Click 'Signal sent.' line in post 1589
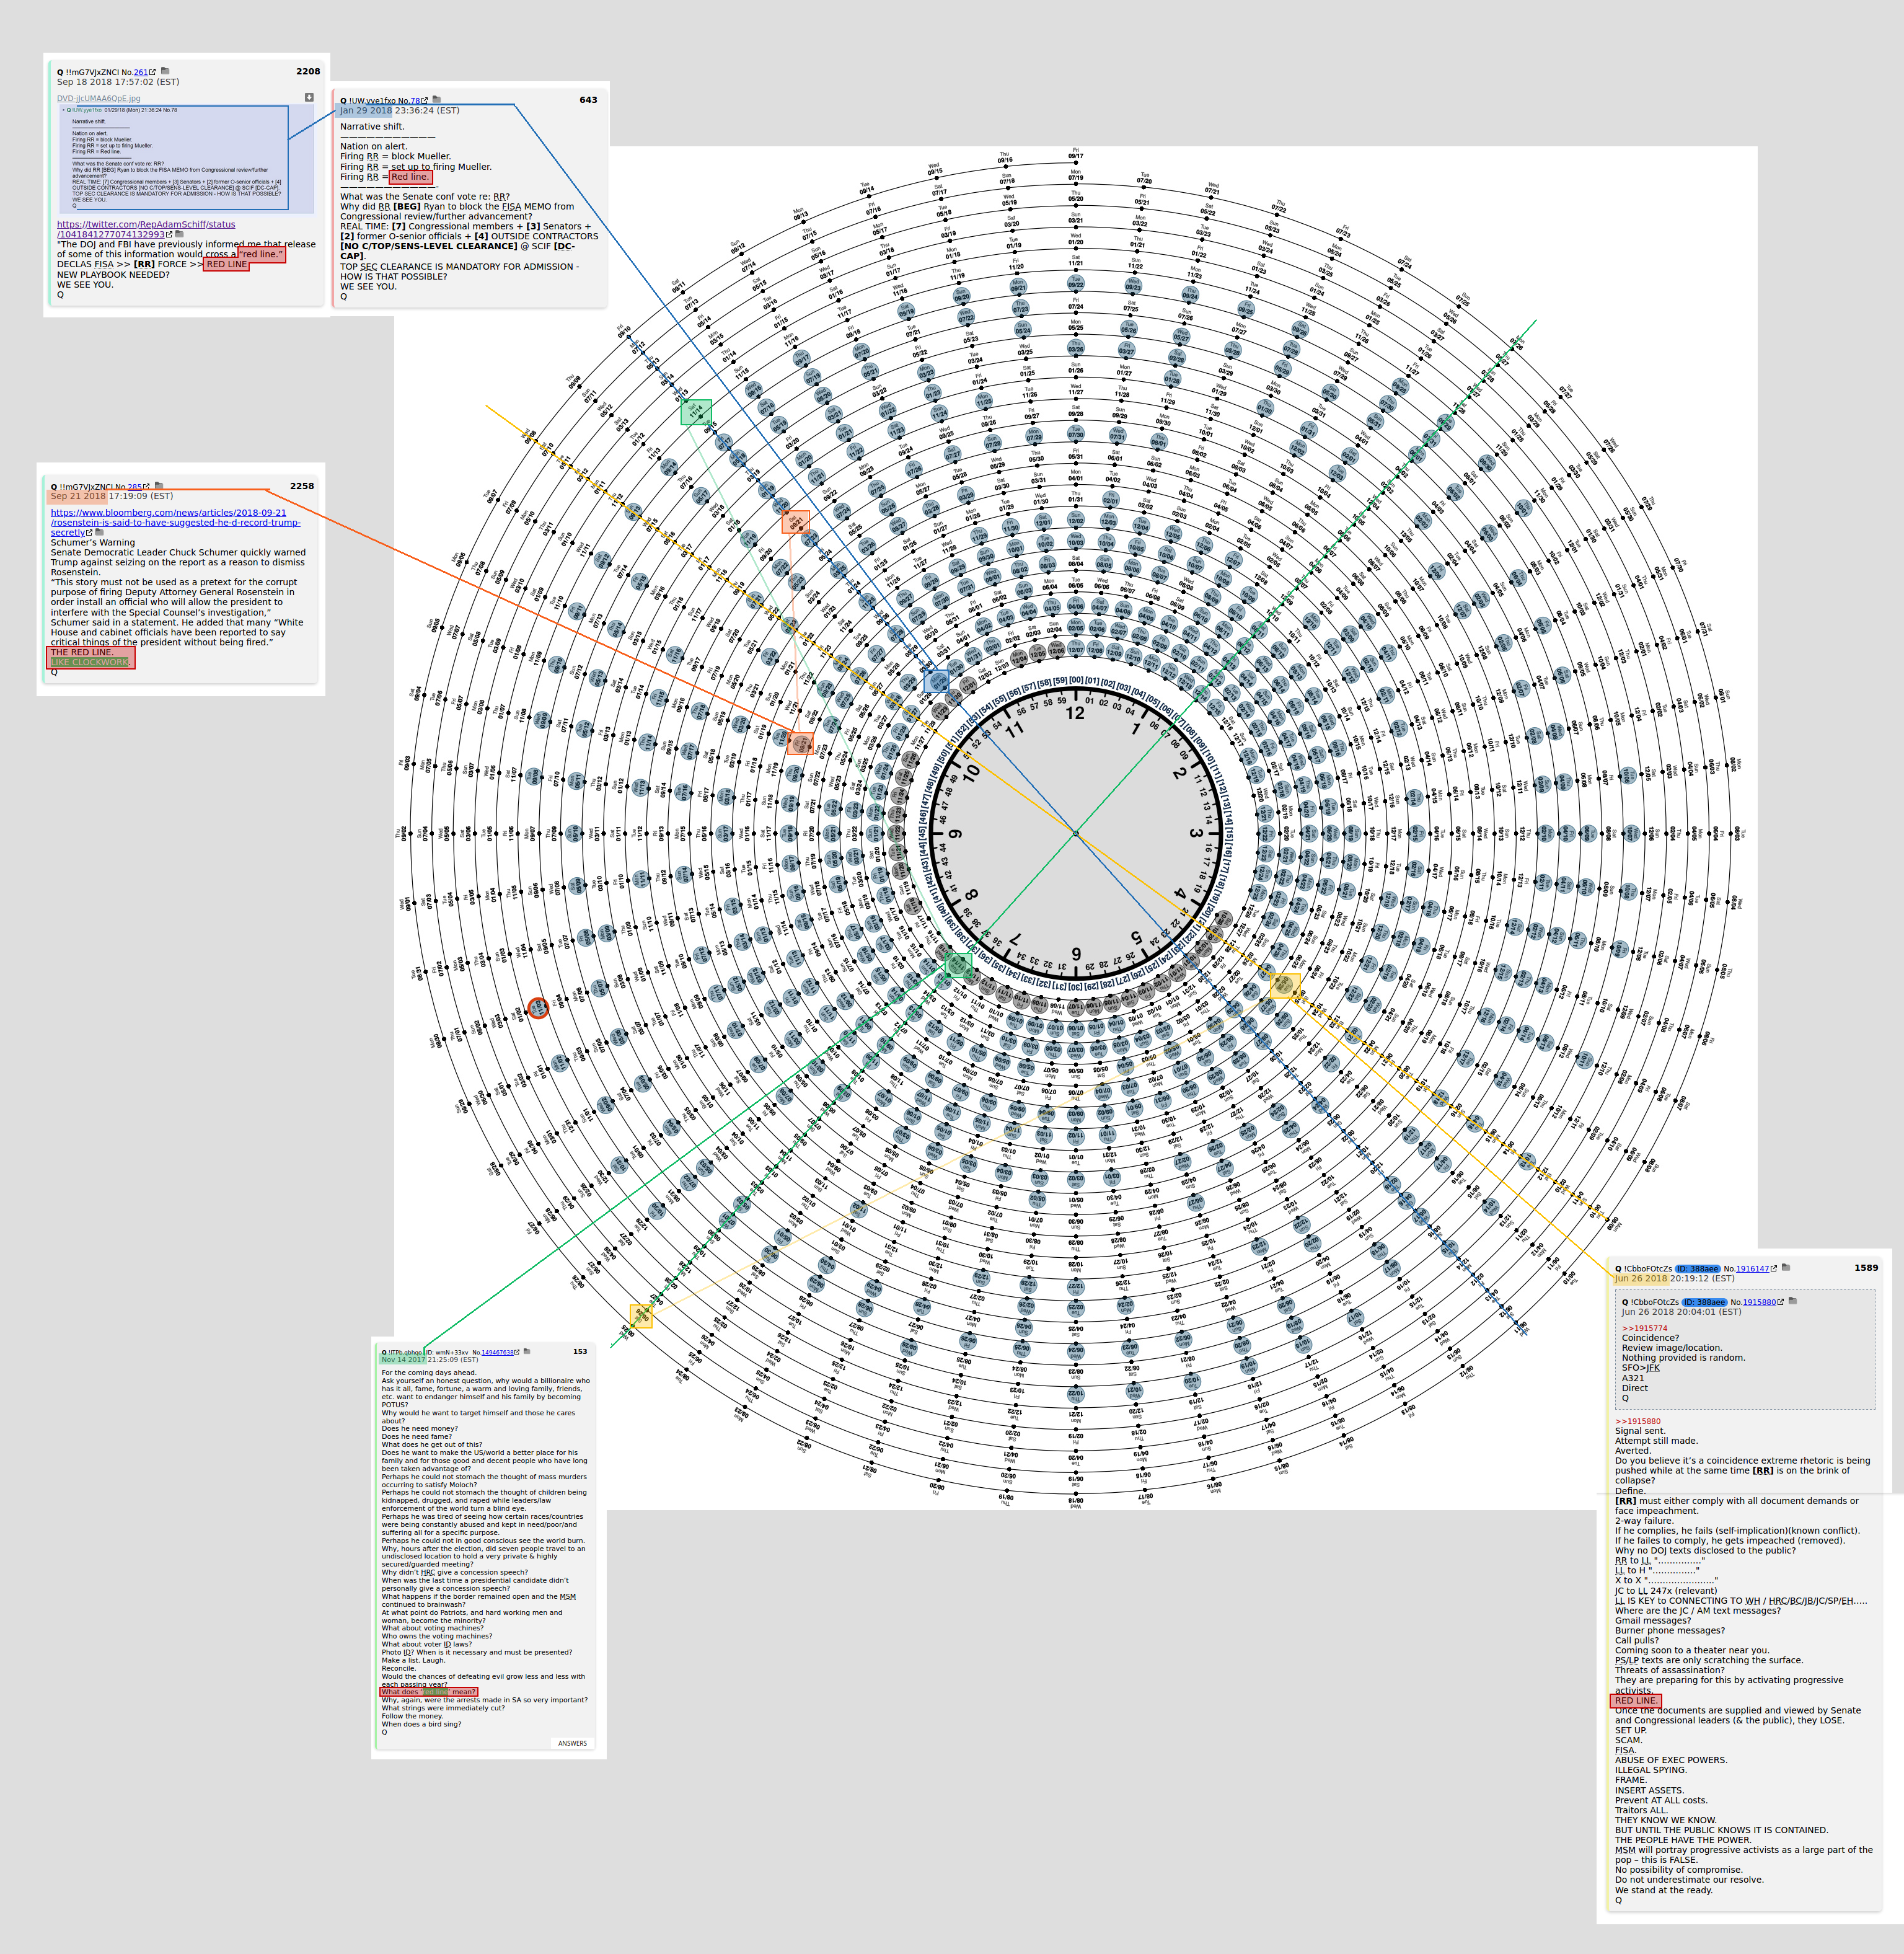1904x1954 pixels. coord(1640,1431)
